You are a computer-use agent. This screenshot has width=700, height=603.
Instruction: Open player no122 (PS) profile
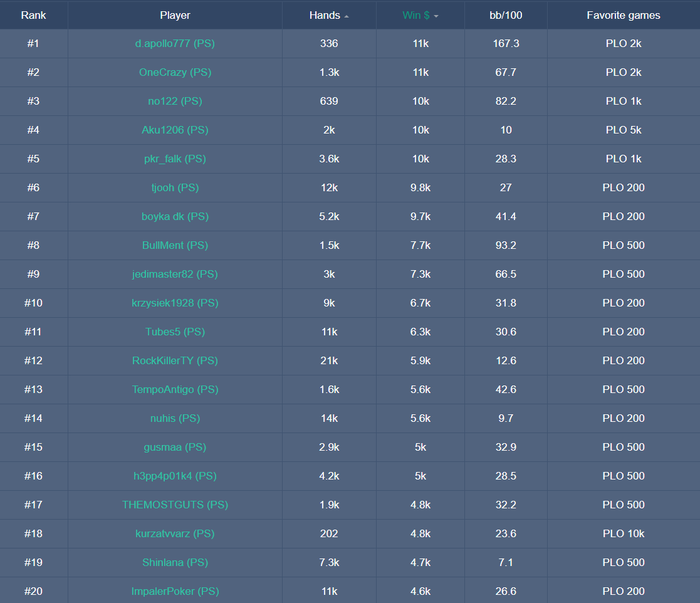pyautogui.click(x=175, y=101)
